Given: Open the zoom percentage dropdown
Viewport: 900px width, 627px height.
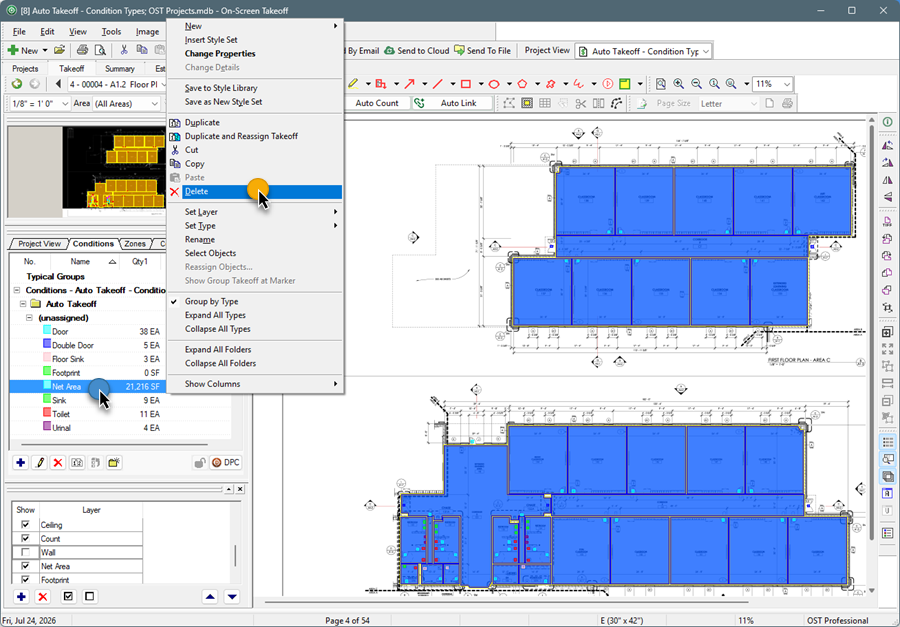Looking at the screenshot, I should tap(786, 84).
